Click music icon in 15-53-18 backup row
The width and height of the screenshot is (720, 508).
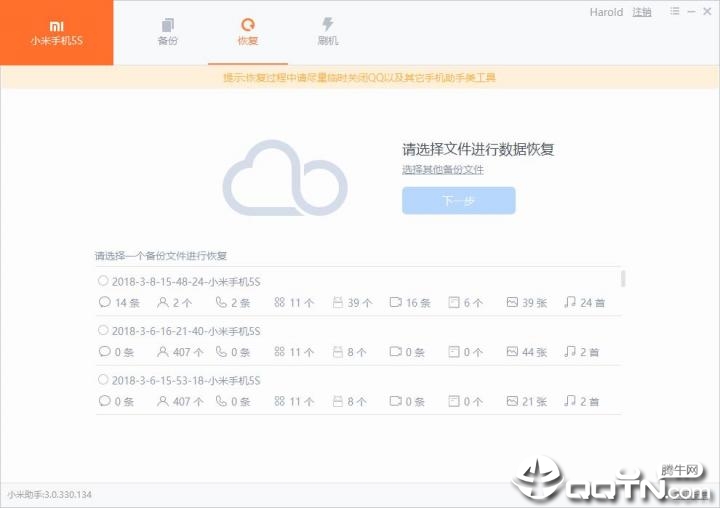click(x=570, y=401)
